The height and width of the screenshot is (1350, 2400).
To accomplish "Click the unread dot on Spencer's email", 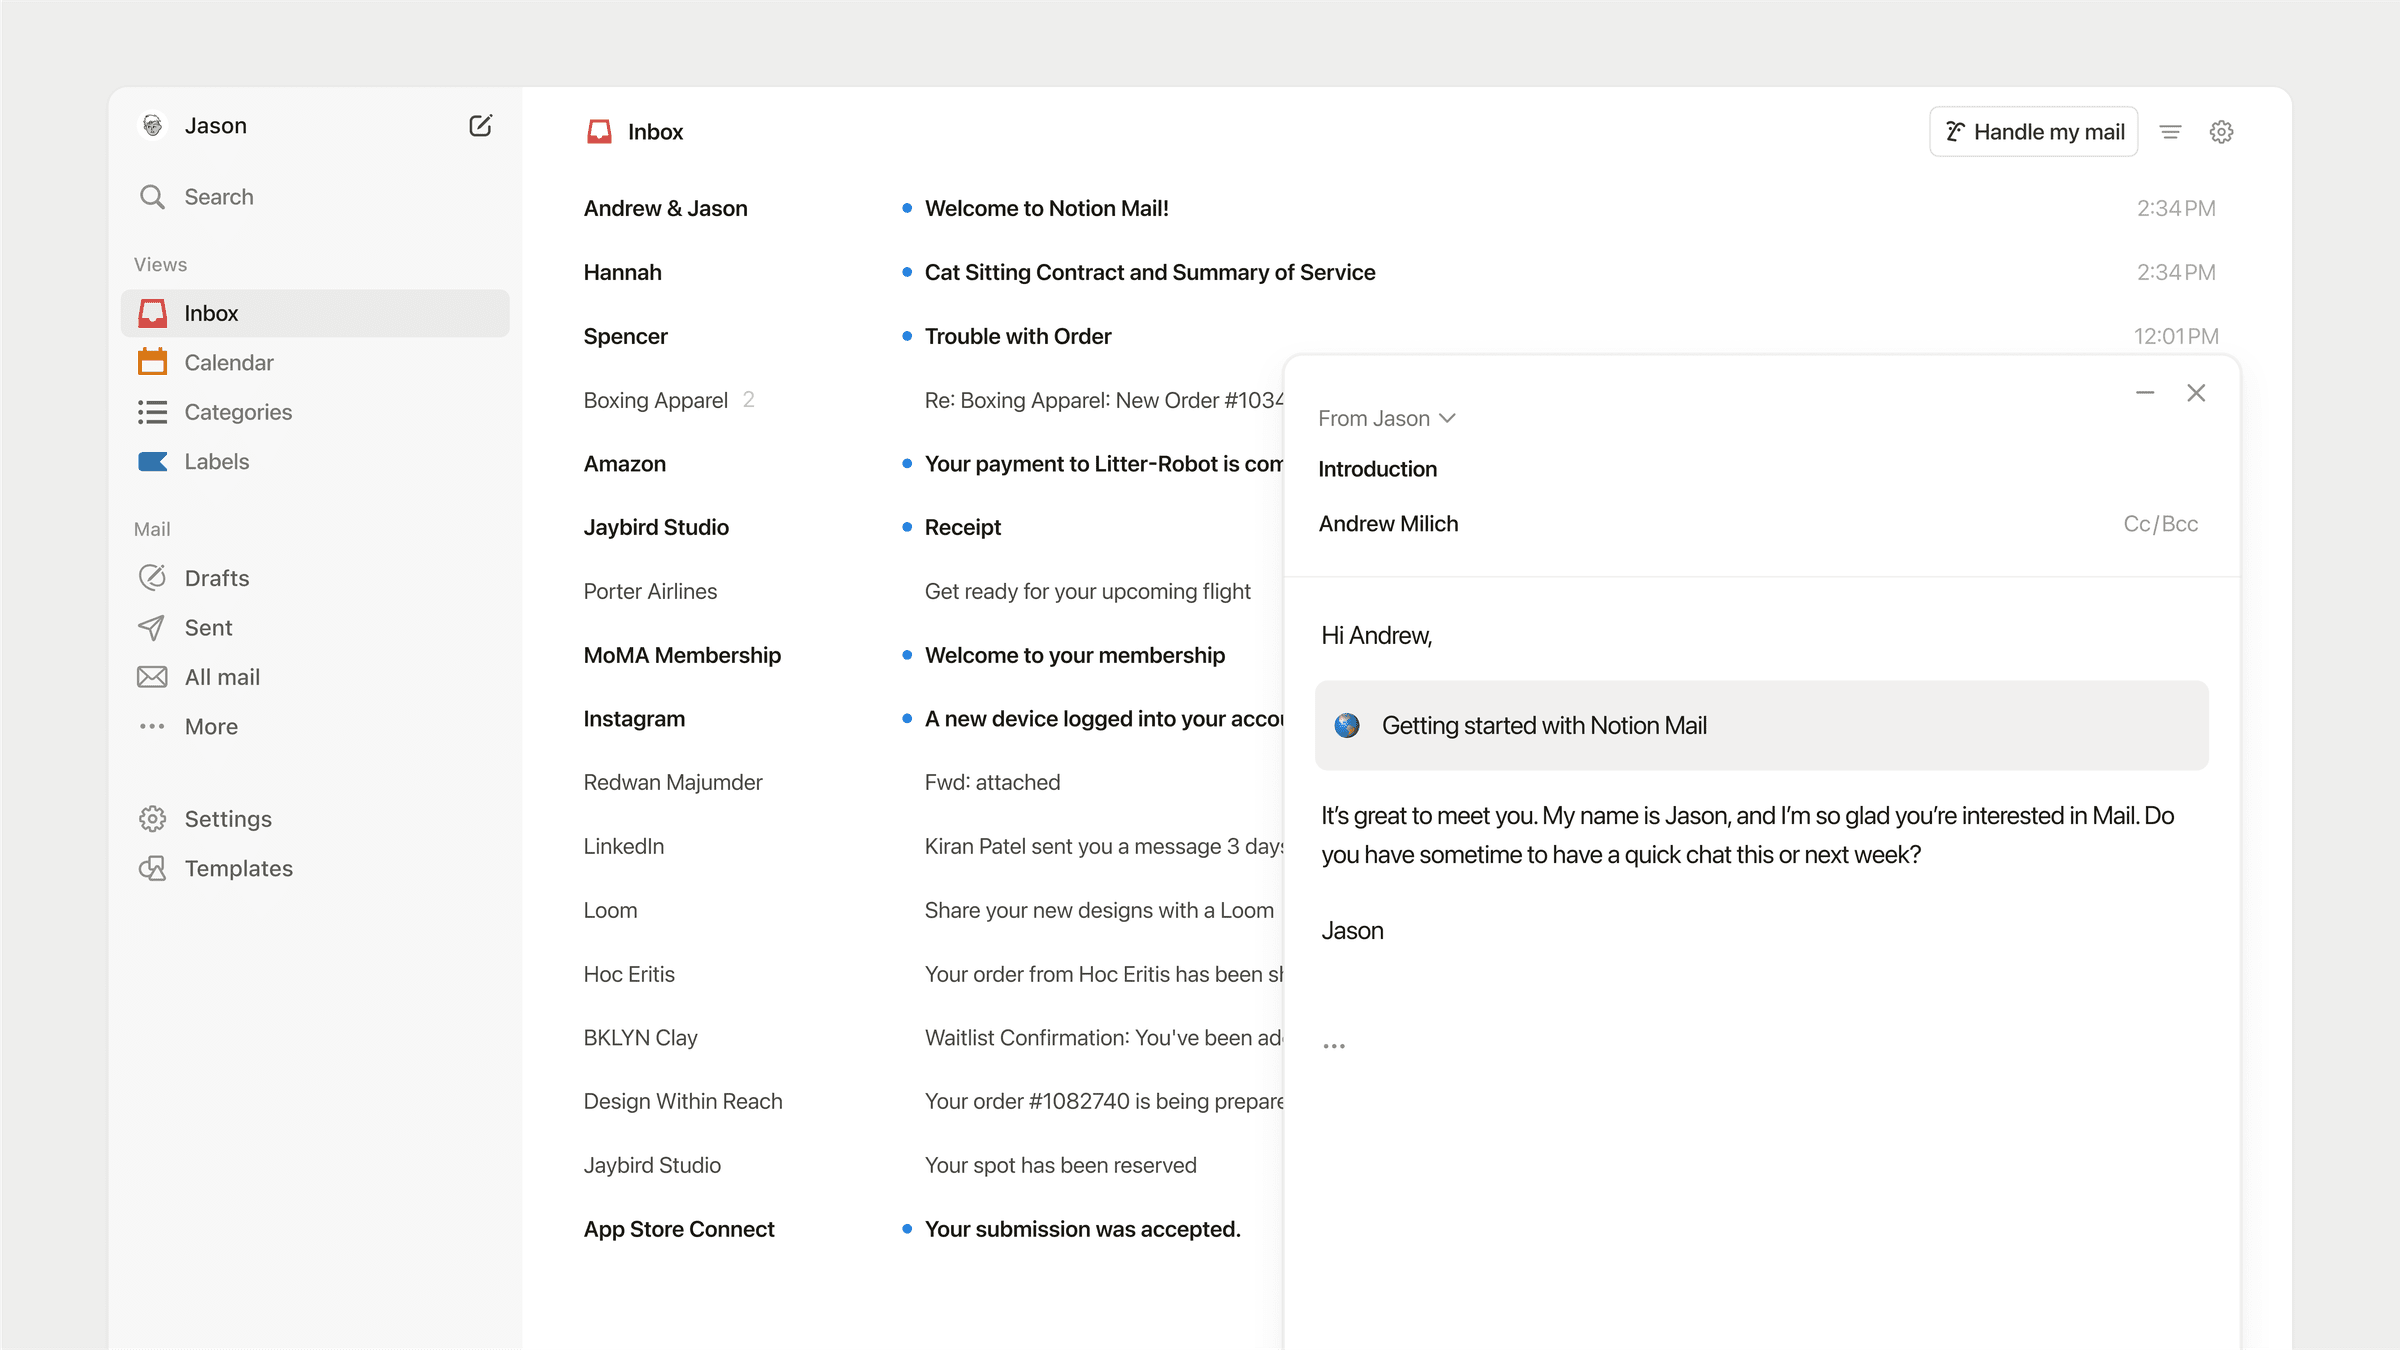I will (906, 336).
